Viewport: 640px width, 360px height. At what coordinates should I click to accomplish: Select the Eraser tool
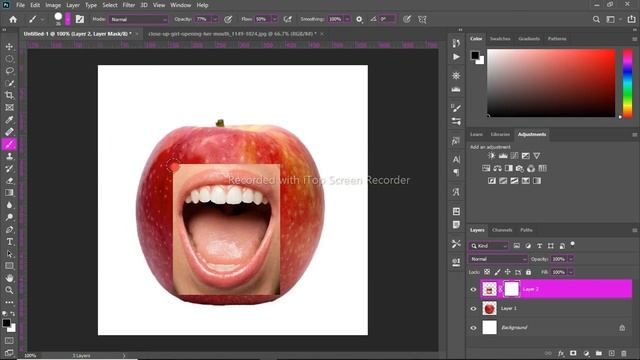tap(9, 180)
